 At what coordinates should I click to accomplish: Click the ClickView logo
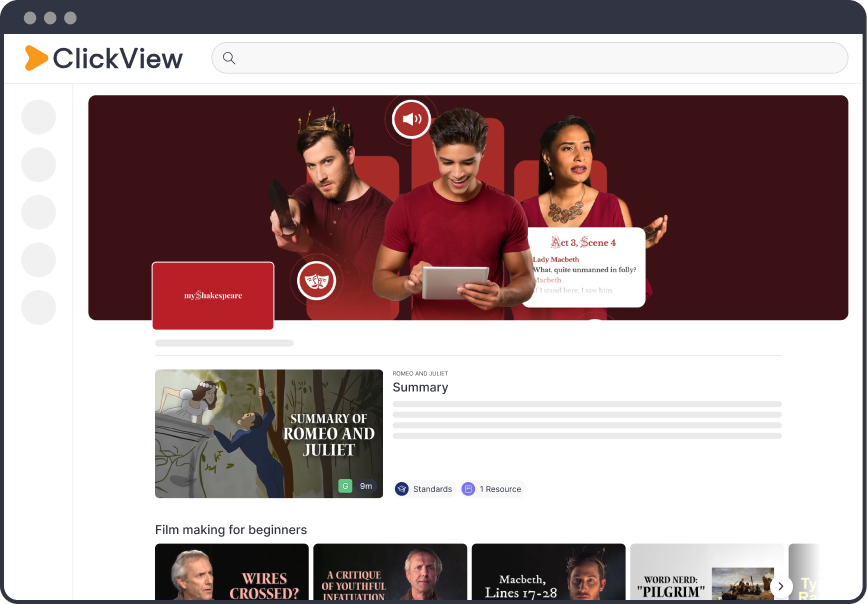pyautogui.click(x=103, y=58)
